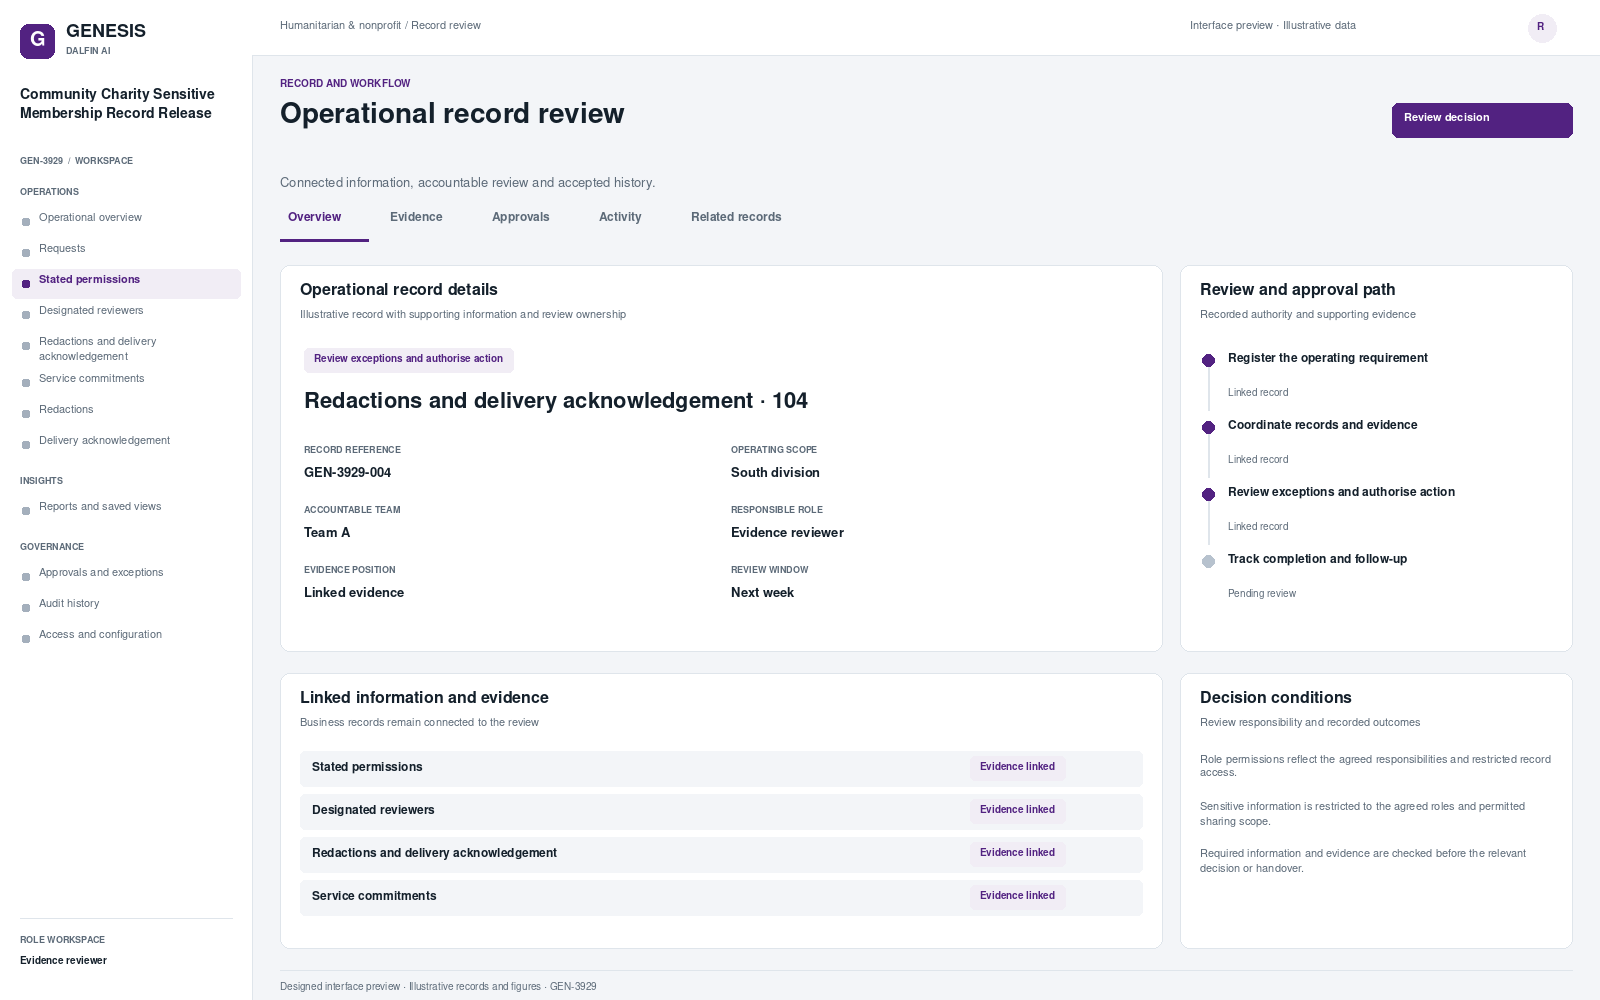Click Humanitarian & nonprofit breadcrumb
This screenshot has width=1600, height=1000.
coord(340,26)
